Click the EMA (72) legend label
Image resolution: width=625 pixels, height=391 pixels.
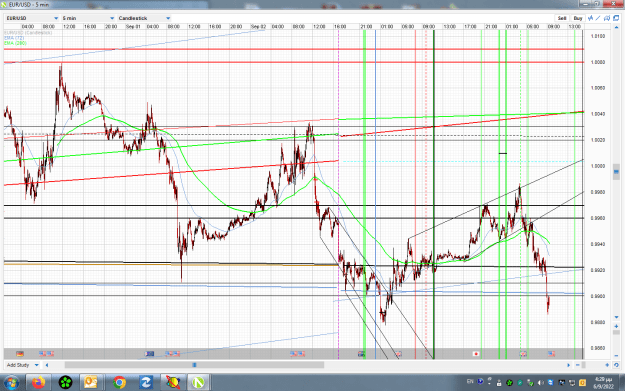coord(14,38)
